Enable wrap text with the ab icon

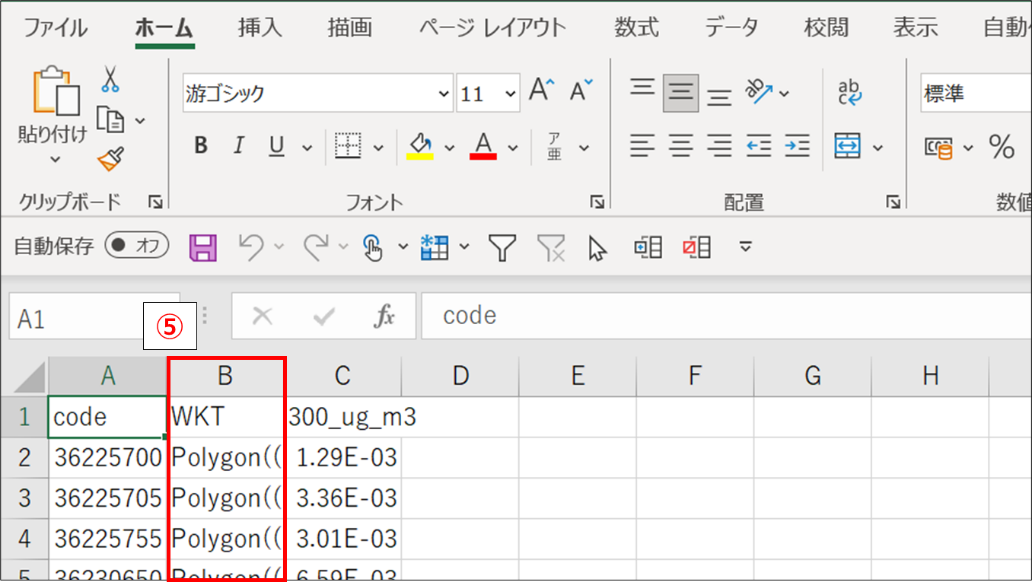851,91
